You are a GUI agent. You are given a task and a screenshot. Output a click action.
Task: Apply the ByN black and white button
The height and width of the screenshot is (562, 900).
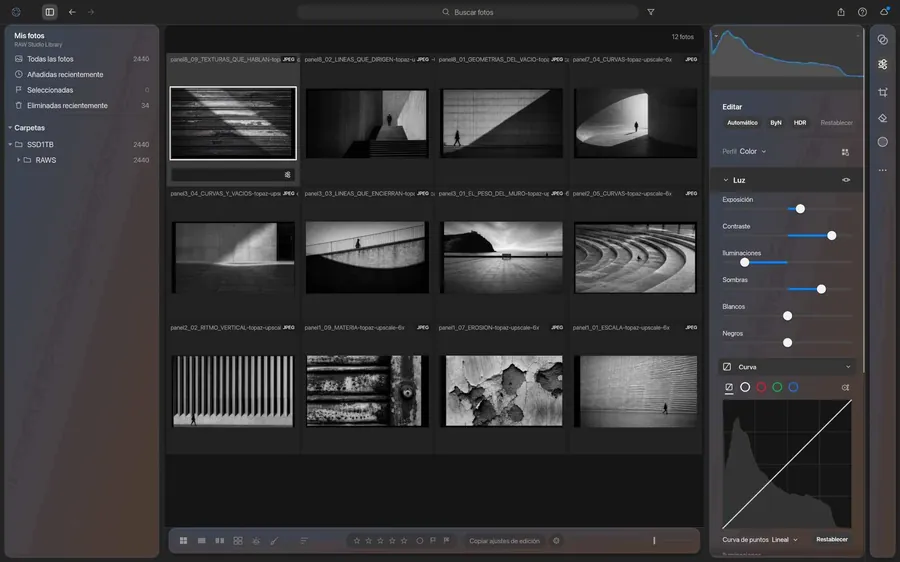point(776,123)
